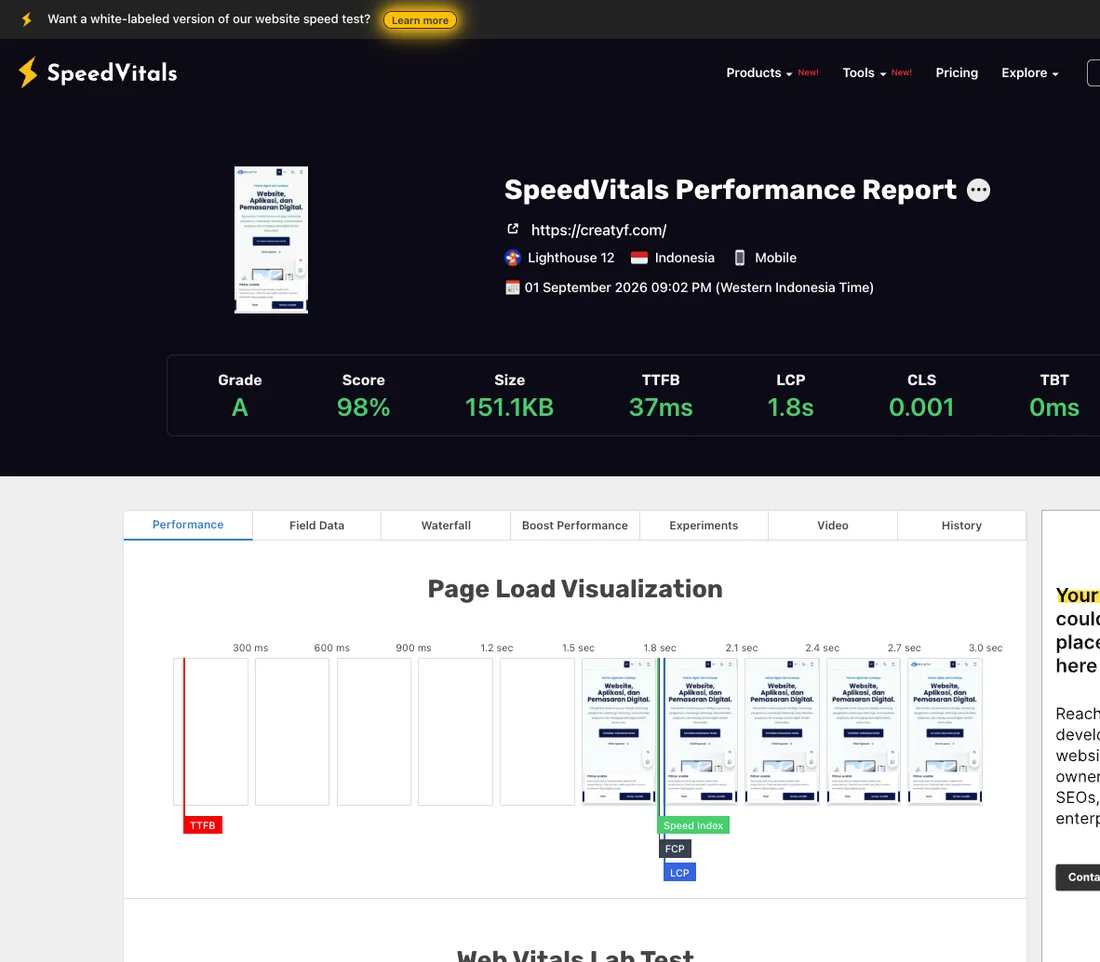Screen dimensions: 1100x962
Task: Click the SpeedVitals Performance Report title
Action: pos(730,190)
